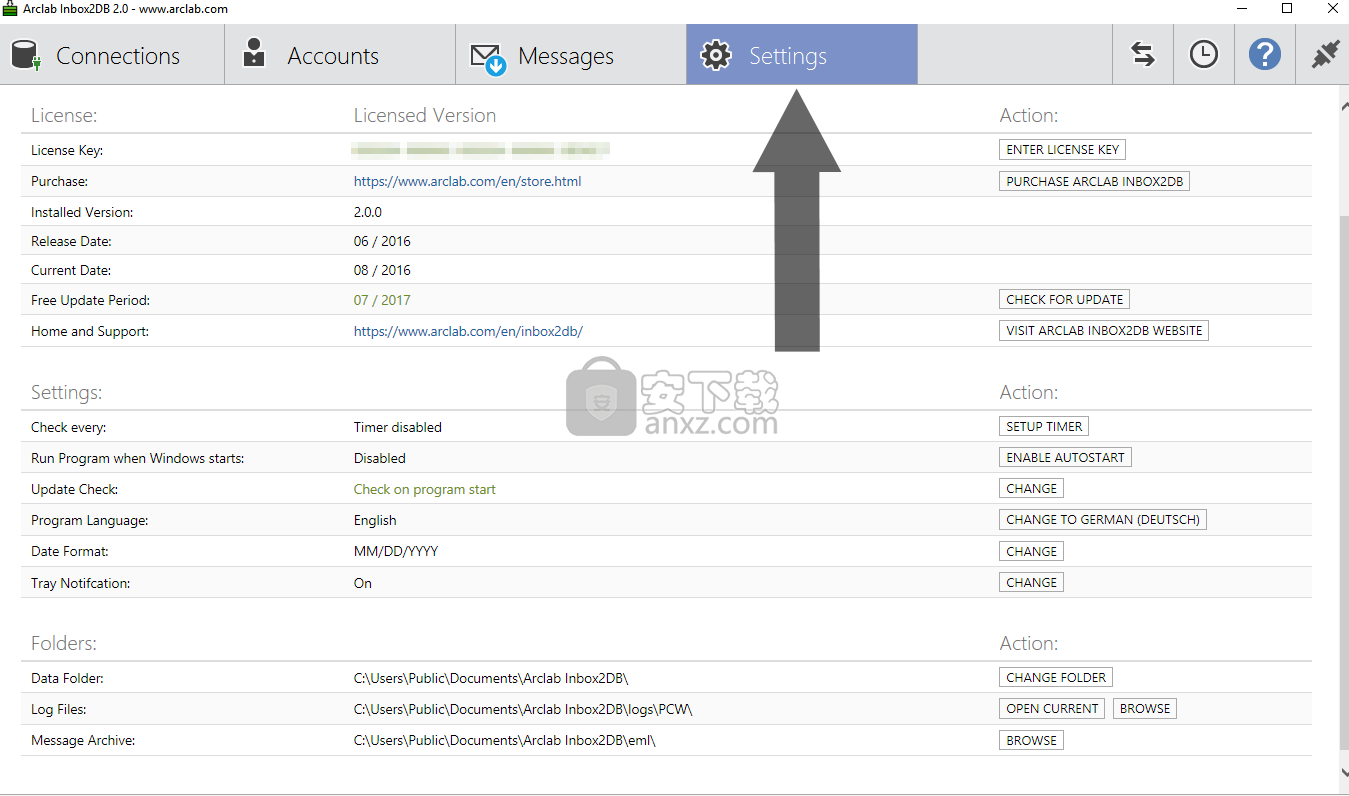Open the arclab inbox2db support link
1349x796 pixels.
(x=468, y=331)
